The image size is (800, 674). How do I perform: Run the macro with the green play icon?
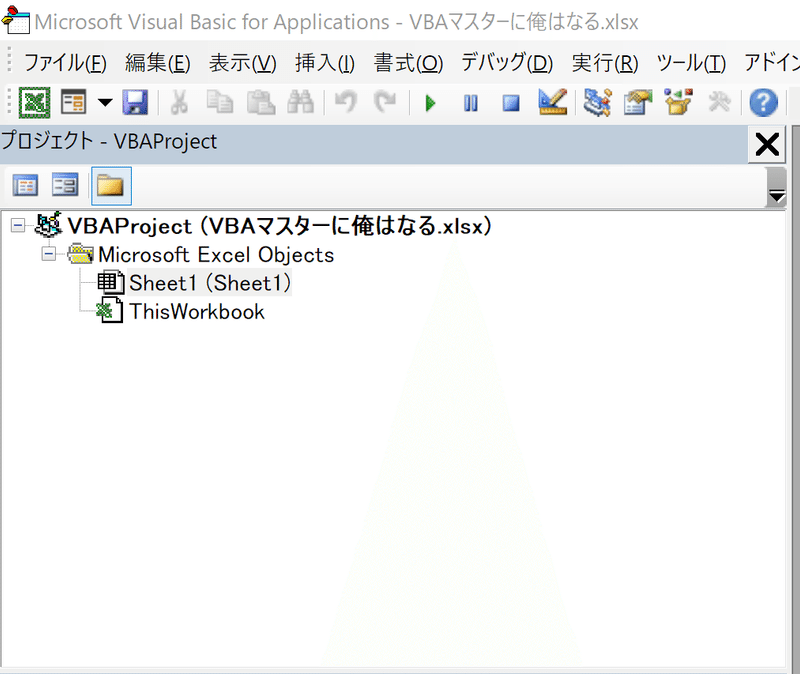pos(430,104)
